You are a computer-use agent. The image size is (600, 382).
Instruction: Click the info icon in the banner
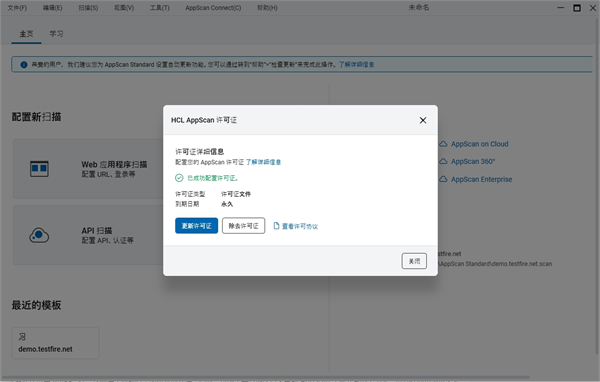24,65
